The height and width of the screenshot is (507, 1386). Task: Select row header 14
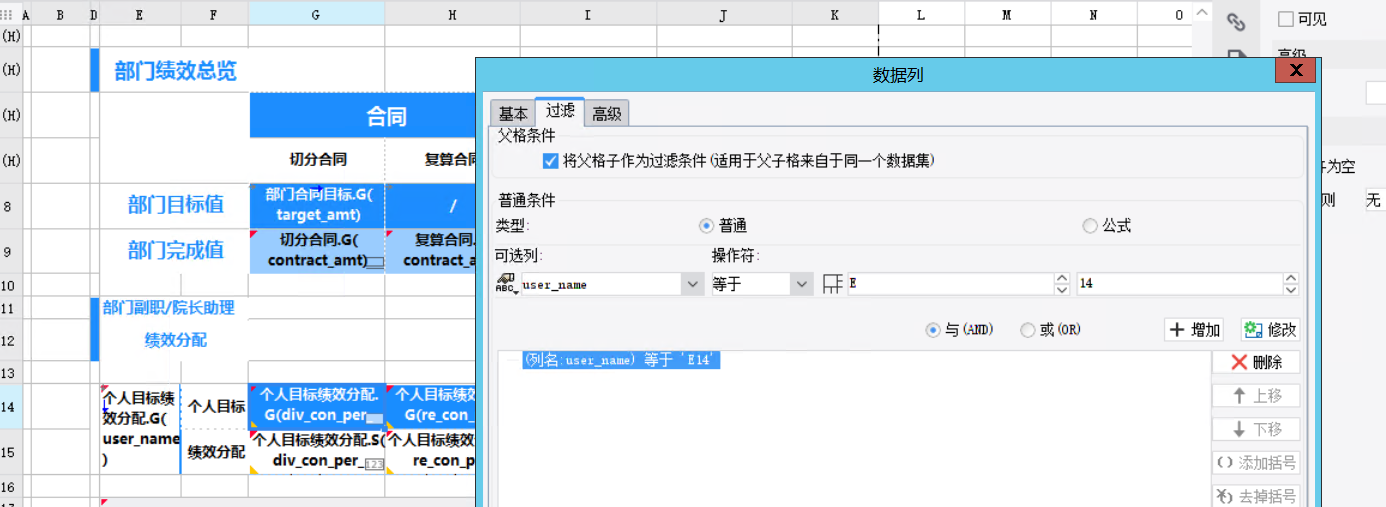tap(11, 406)
